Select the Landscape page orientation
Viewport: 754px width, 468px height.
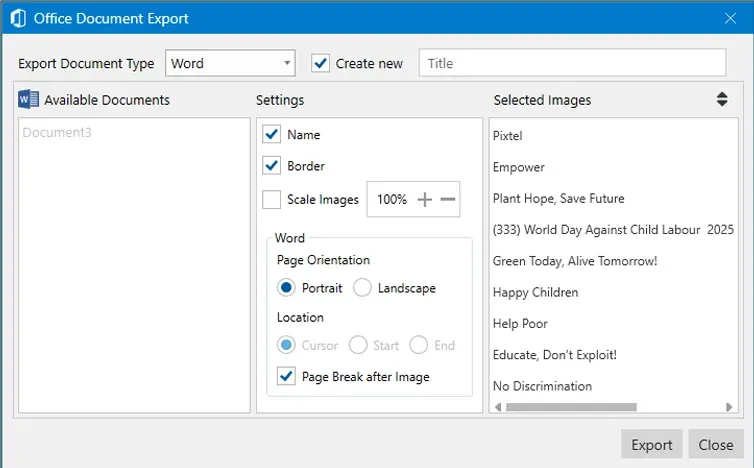click(x=362, y=288)
